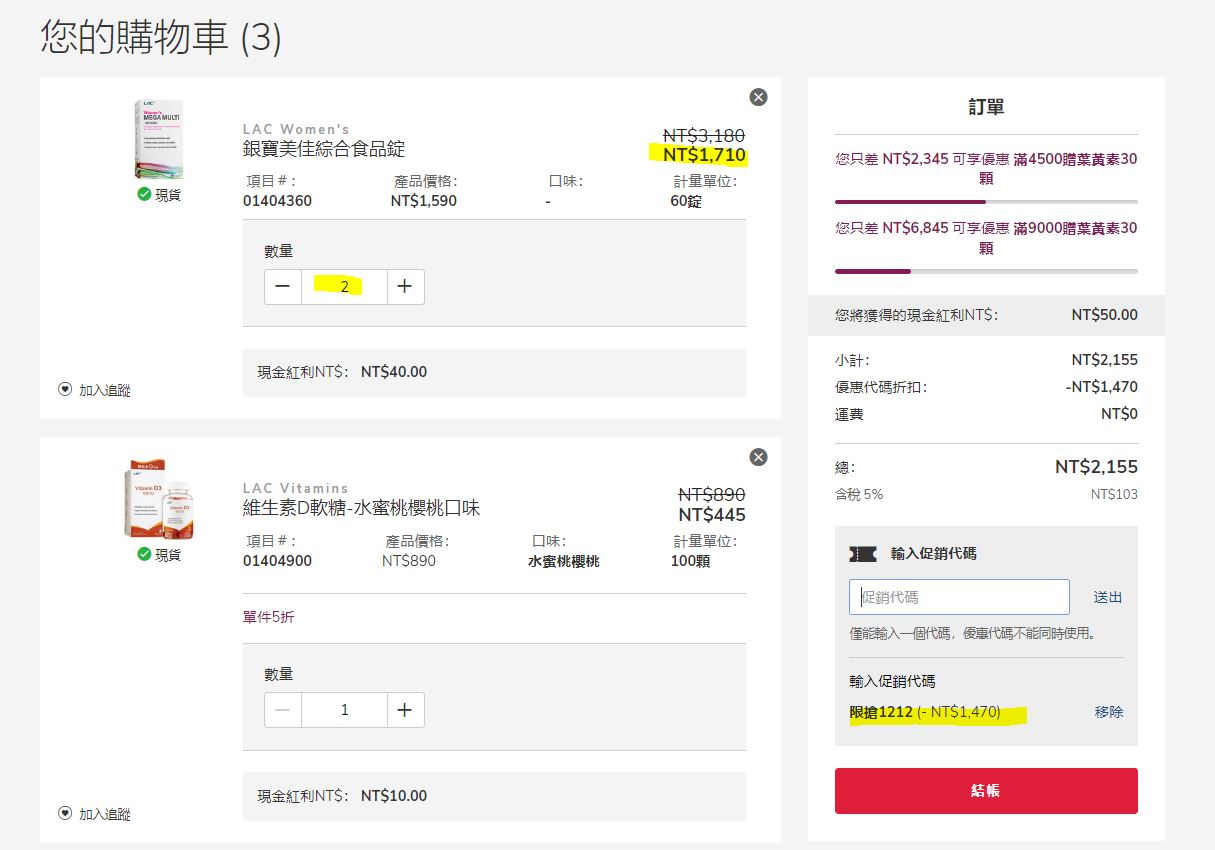Select the 100顆 unit value
Viewport: 1215px width, 850px height.
coord(690,561)
